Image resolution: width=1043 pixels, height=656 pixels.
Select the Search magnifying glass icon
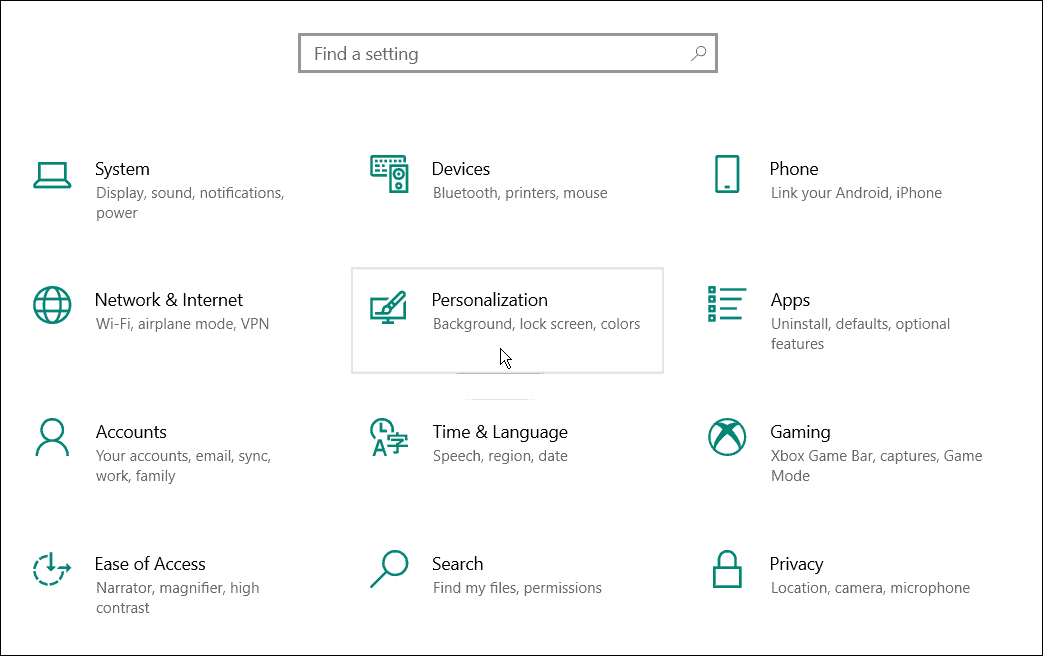click(389, 570)
